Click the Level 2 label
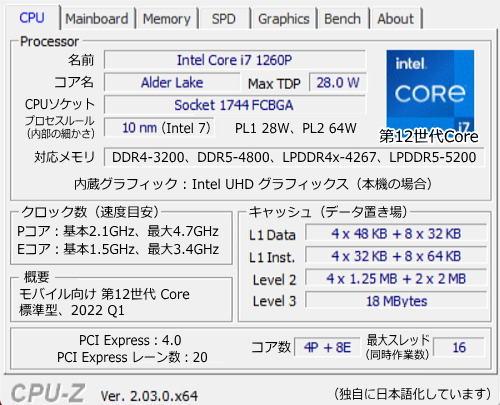Image resolution: width=500 pixels, height=405 pixels. pos(274,280)
